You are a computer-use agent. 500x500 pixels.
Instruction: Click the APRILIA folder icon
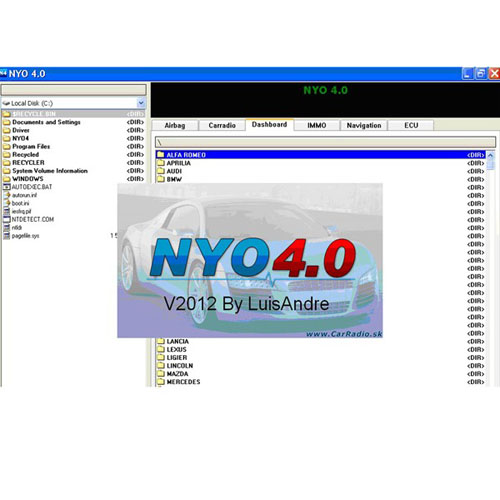tap(161, 163)
